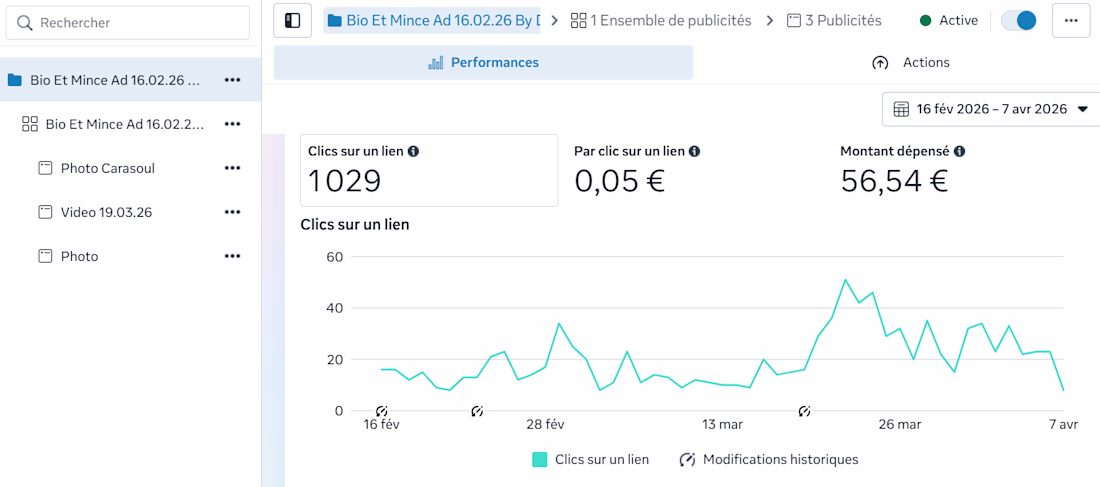The height and width of the screenshot is (487, 1100).
Task: Open the top-right more options button
Action: tap(1071, 20)
